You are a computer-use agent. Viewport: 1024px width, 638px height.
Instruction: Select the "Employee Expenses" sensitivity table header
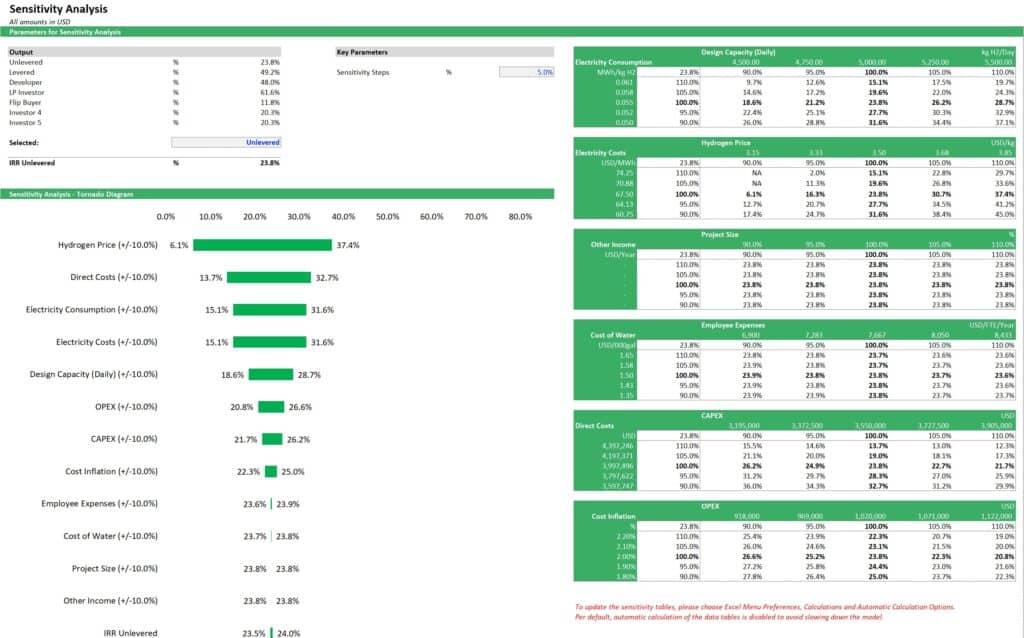tap(733, 325)
